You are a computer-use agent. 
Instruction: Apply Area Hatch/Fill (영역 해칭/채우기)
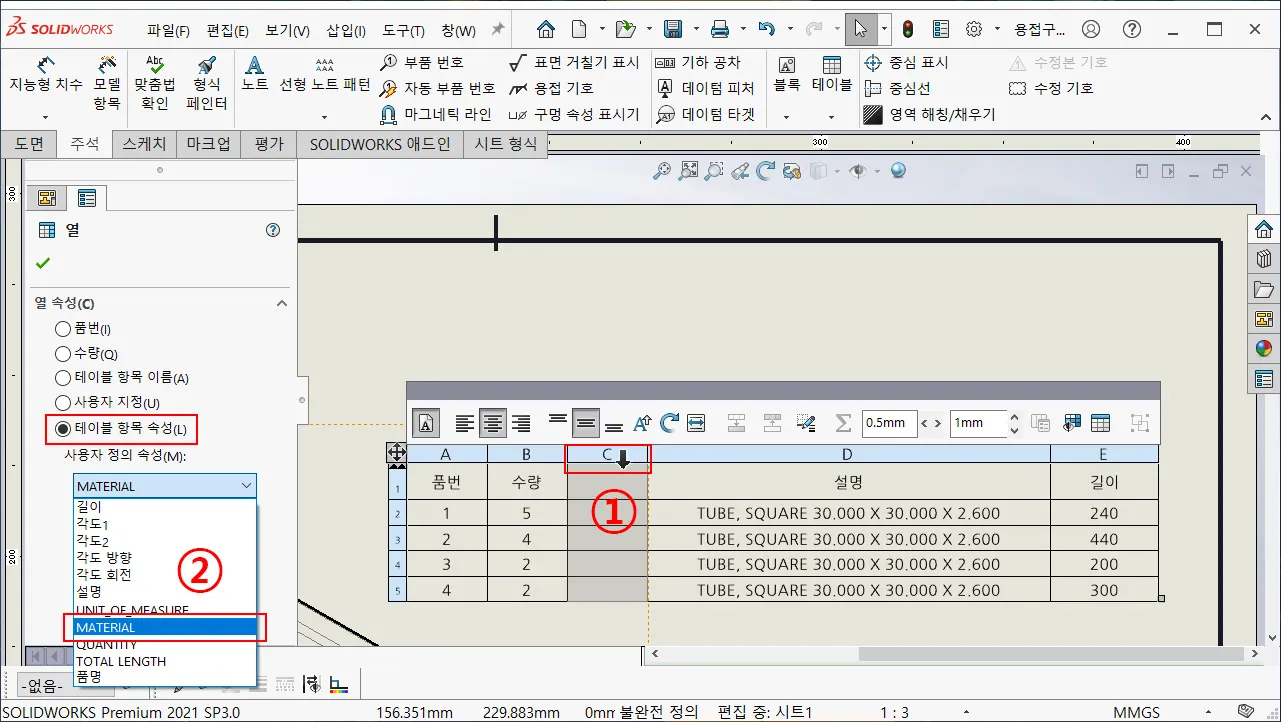(x=930, y=114)
